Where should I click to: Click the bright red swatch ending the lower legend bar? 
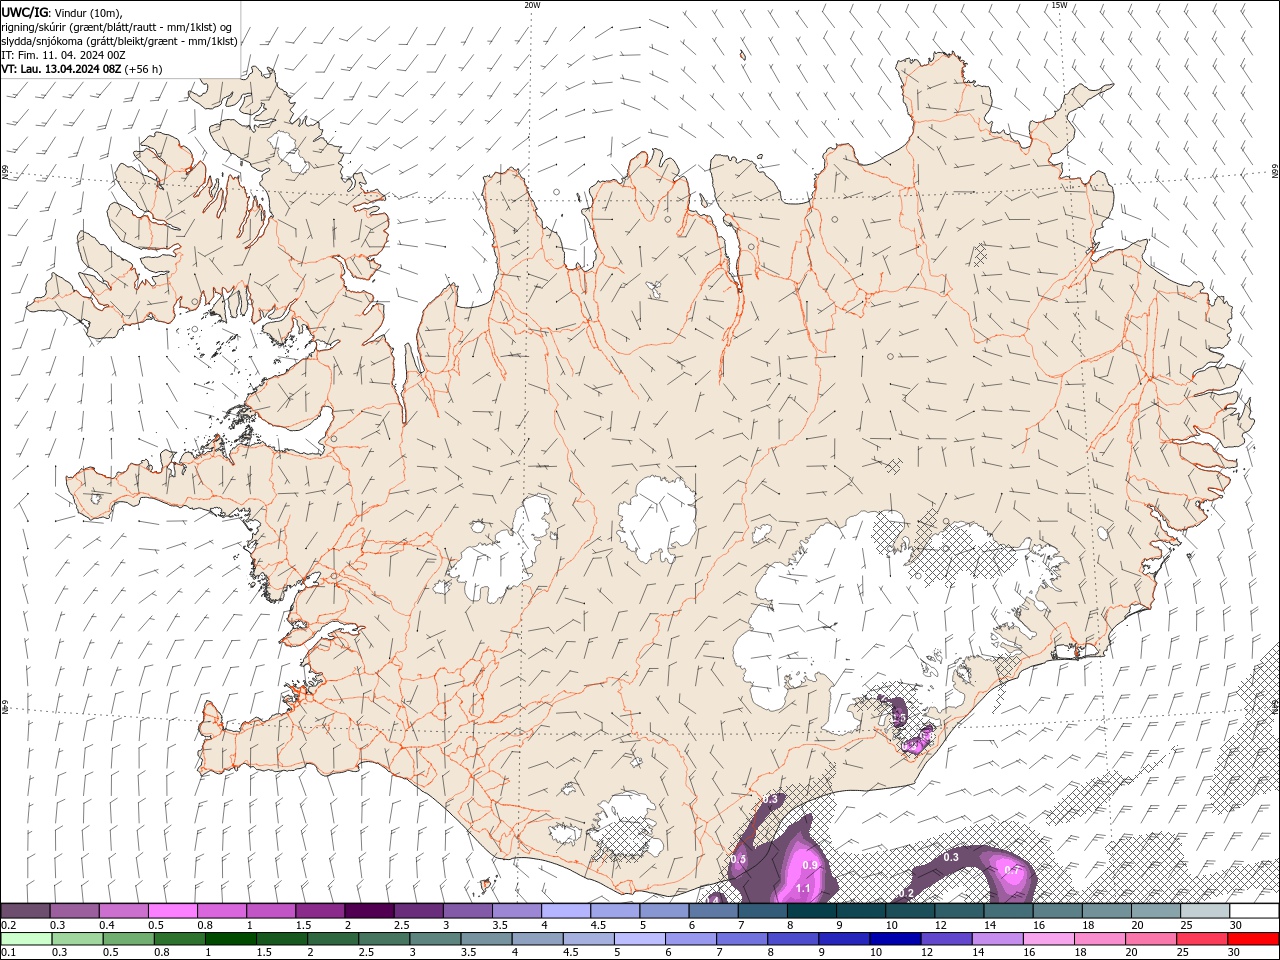point(1254,939)
